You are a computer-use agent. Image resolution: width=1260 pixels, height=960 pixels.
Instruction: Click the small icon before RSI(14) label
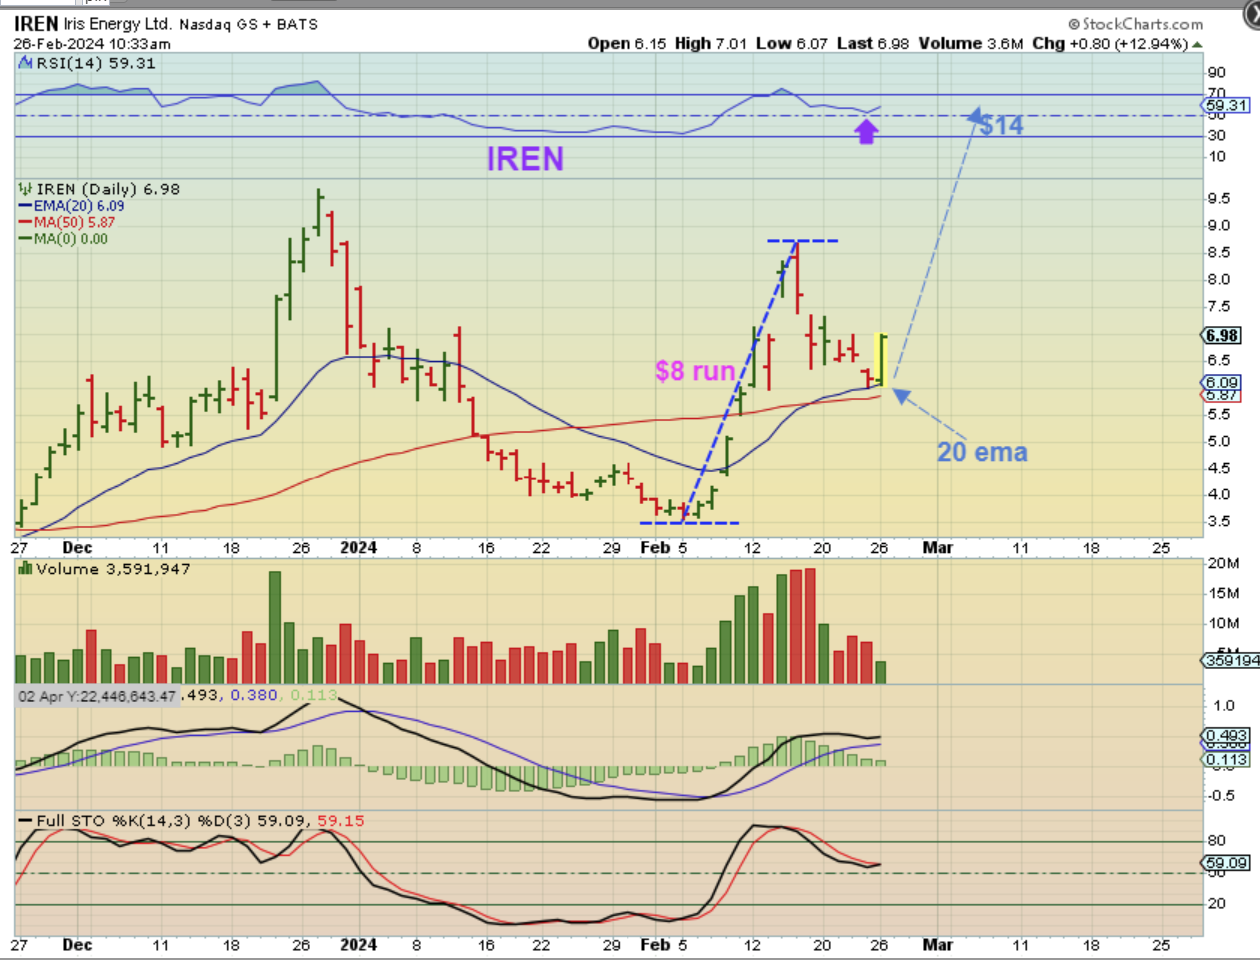(25, 63)
